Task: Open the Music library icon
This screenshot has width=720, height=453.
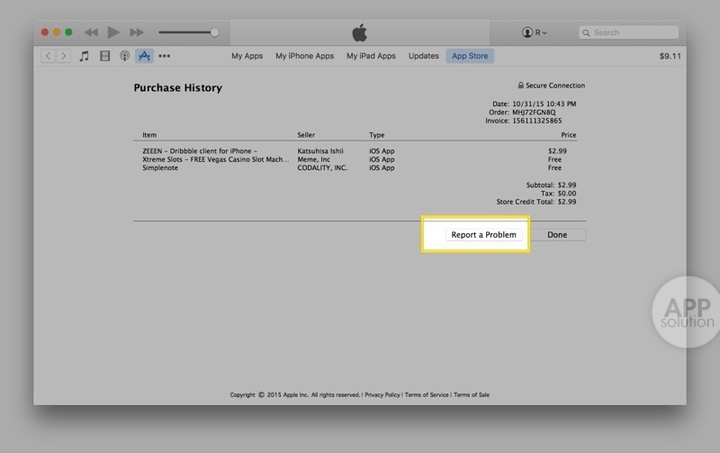Action: click(85, 56)
